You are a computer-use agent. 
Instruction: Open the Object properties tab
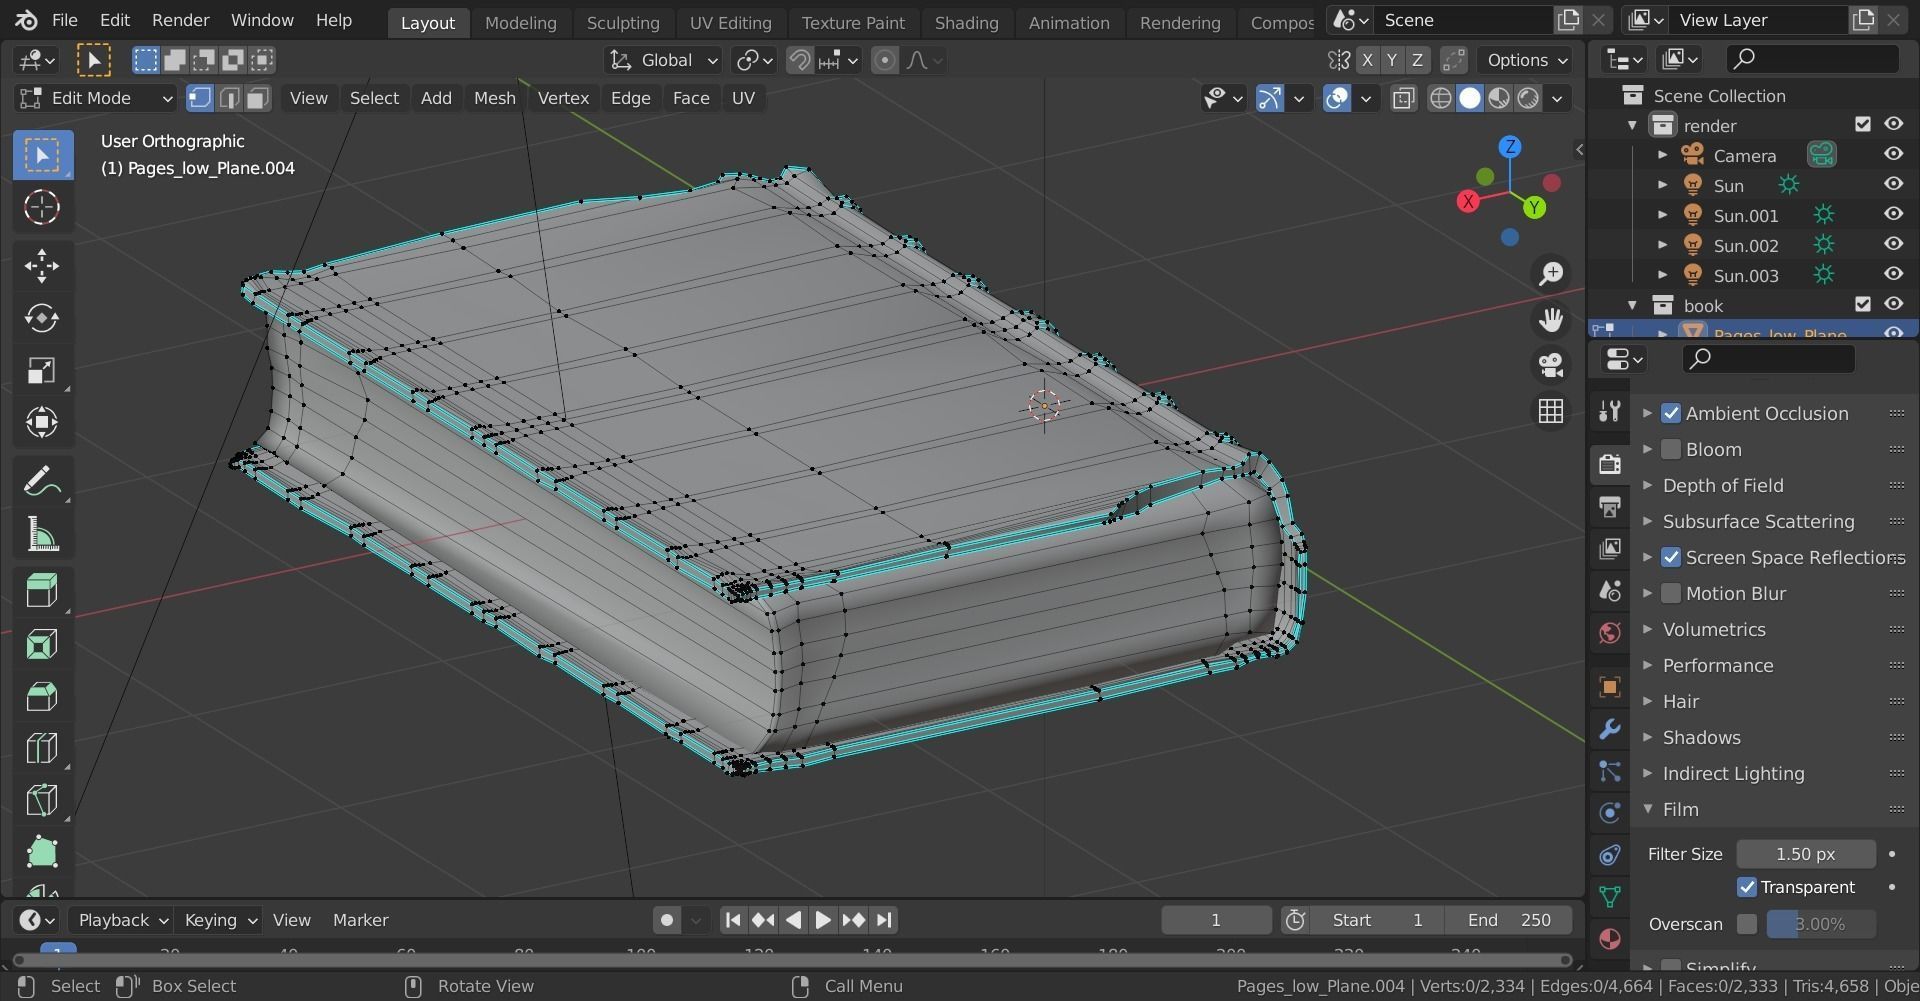(x=1609, y=686)
